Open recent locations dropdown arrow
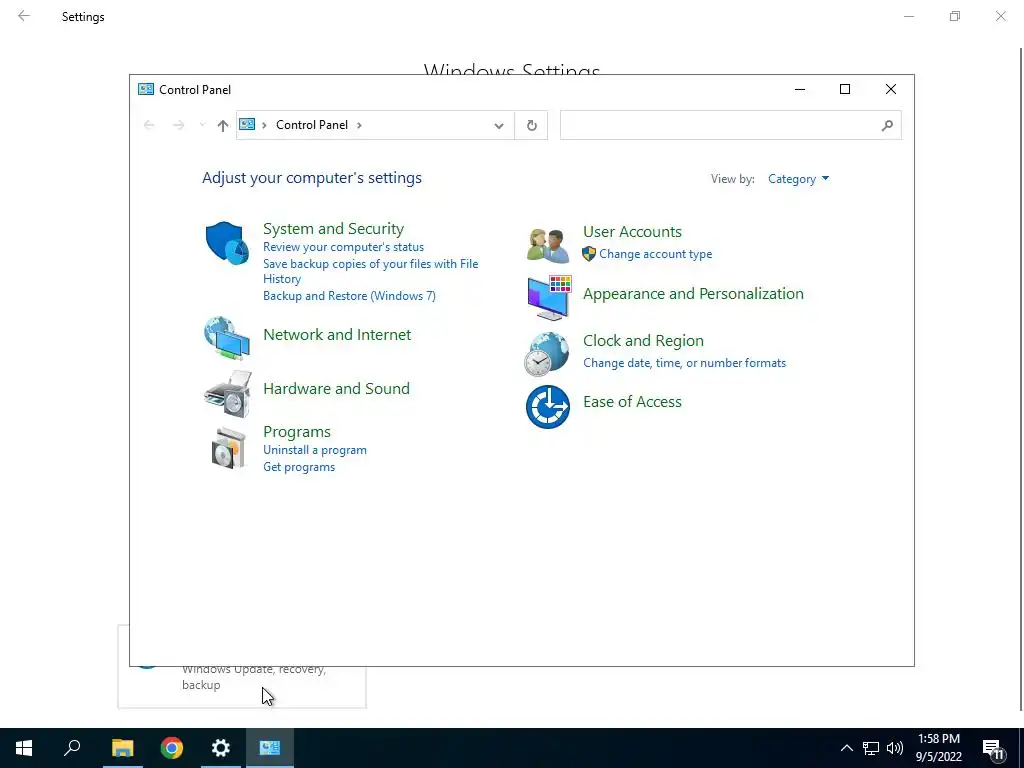Image resolution: width=1024 pixels, height=768 pixels. click(x=202, y=125)
